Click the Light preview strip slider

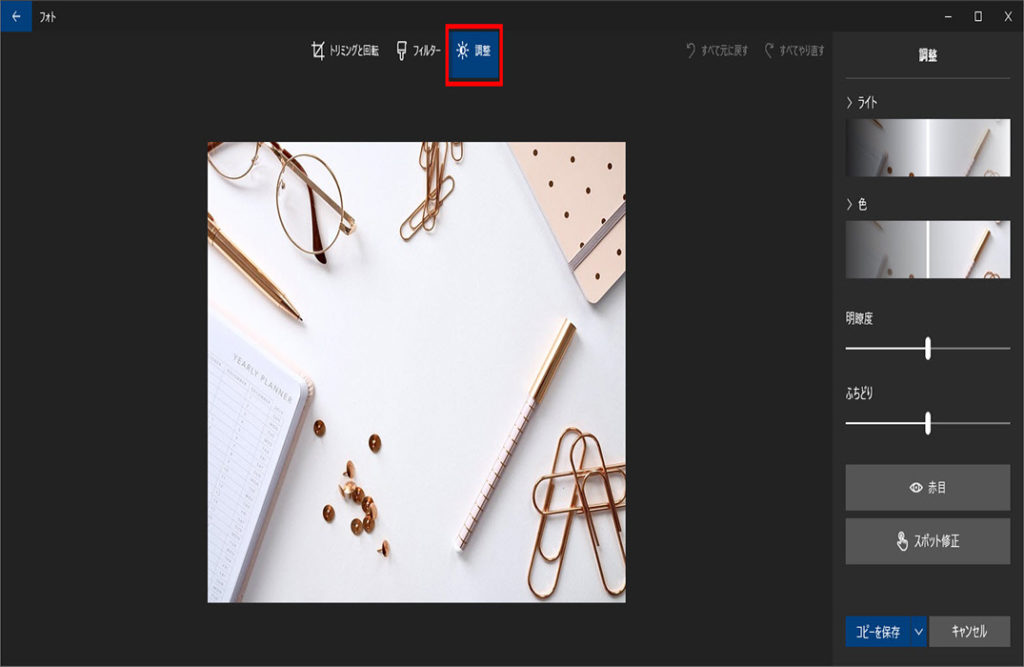click(x=927, y=148)
